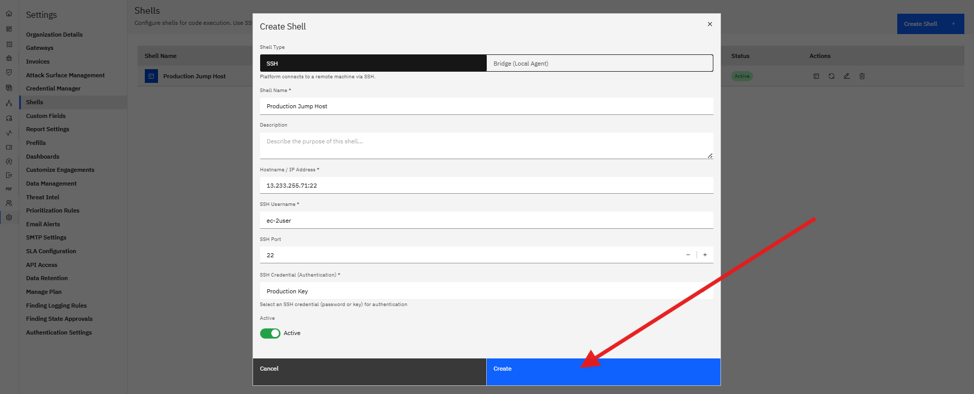Open Invoices in settings menu
974x394 pixels.
(38, 62)
